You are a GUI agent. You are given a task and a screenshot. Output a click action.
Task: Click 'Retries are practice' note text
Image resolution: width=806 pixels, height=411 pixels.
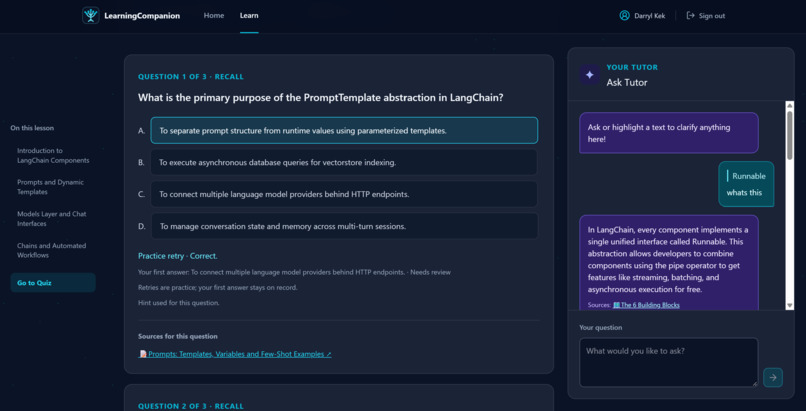click(218, 287)
